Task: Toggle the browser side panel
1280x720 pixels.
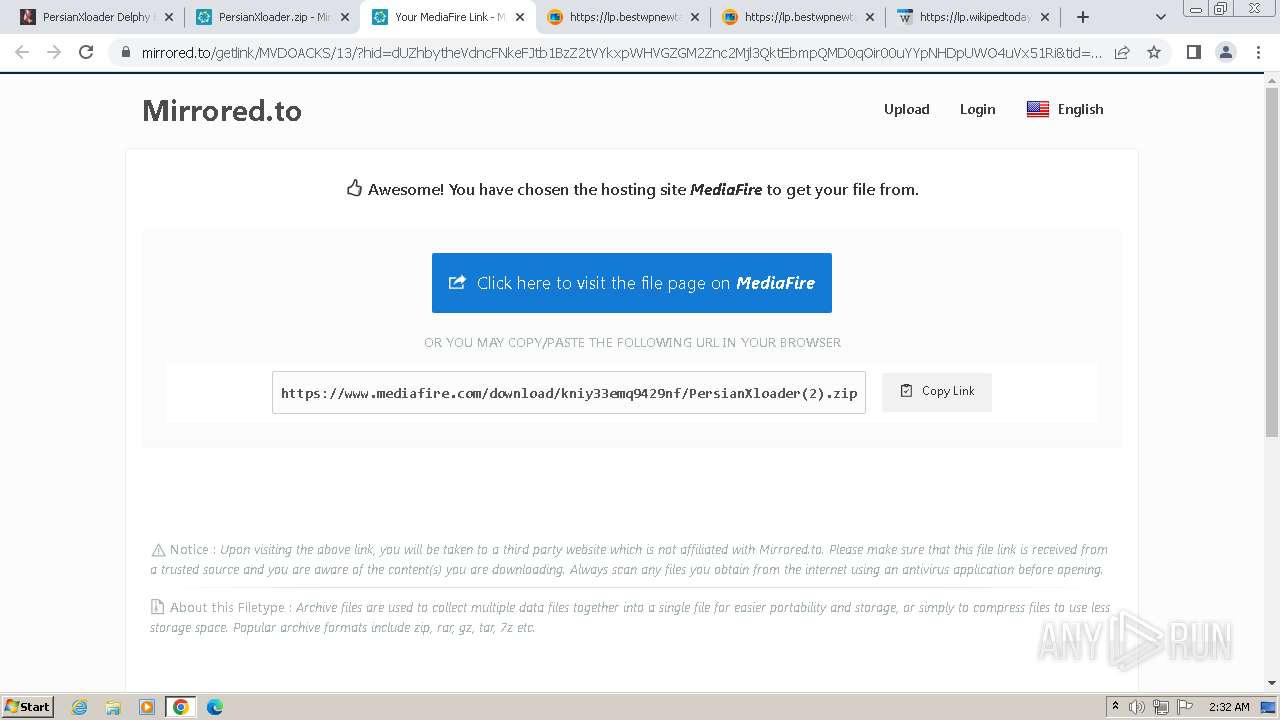Action: tap(1193, 52)
